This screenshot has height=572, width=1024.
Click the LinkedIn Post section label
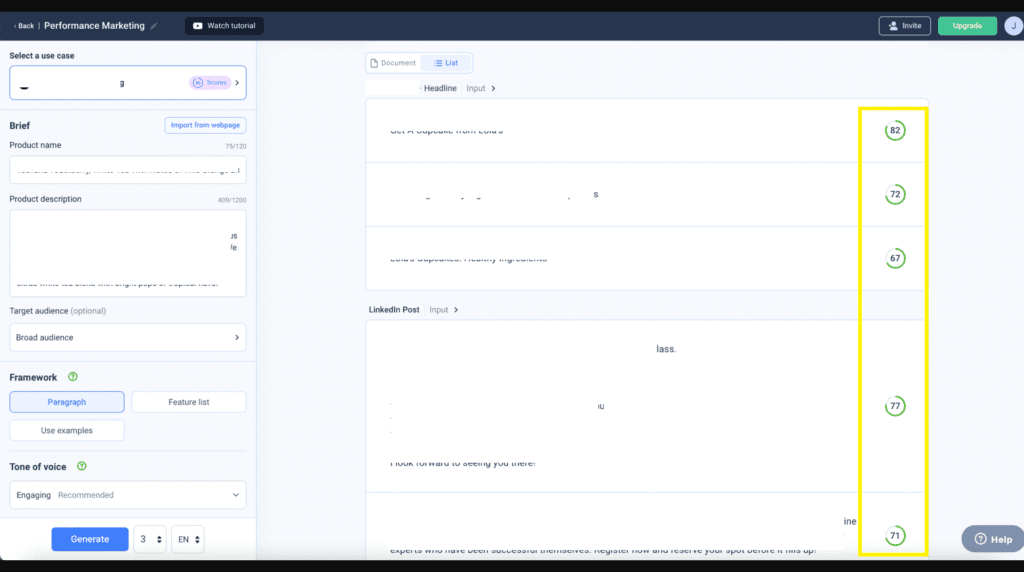click(x=394, y=310)
